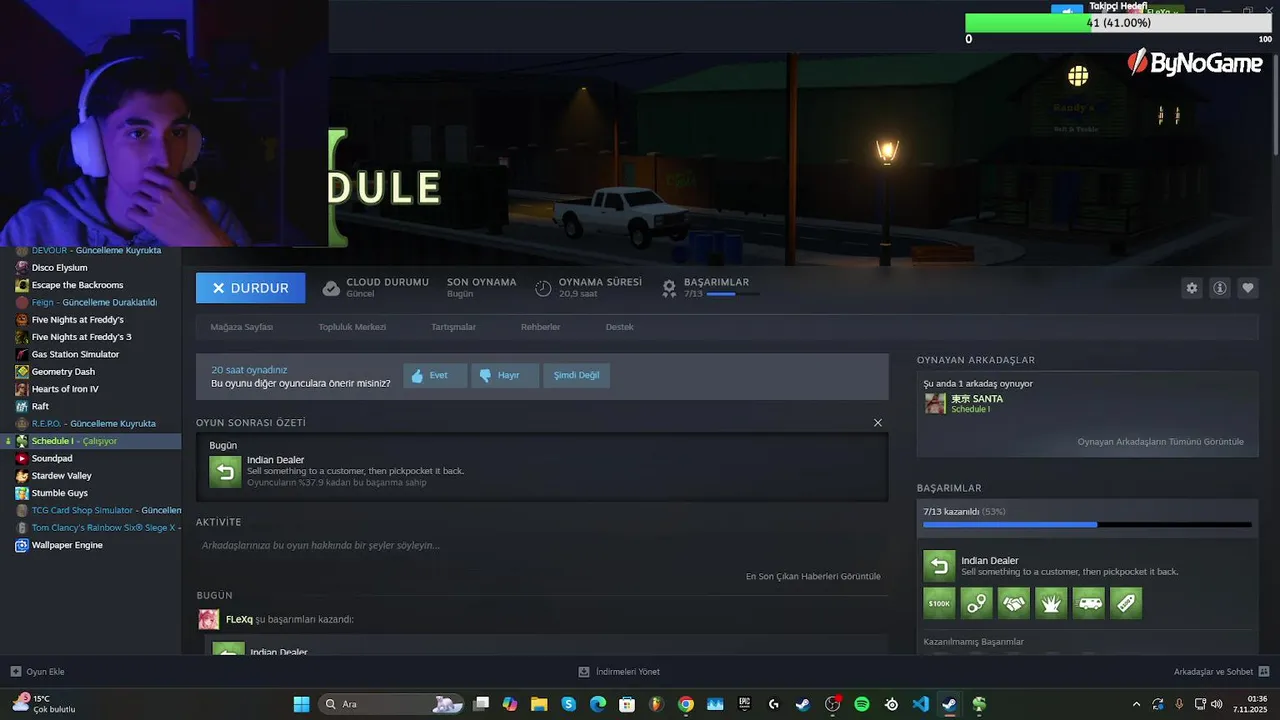The image size is (1280, 720).
Task: Click the Cloud Durumu cloud icon
Action: [x=331, y=288]
